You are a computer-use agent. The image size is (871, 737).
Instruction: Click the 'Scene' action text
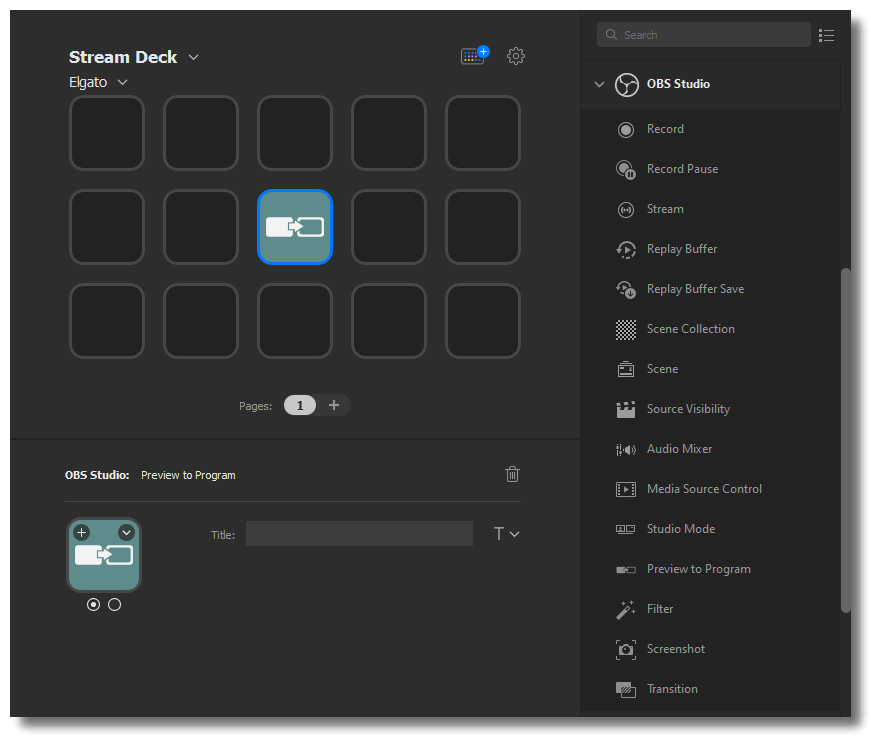663,369
